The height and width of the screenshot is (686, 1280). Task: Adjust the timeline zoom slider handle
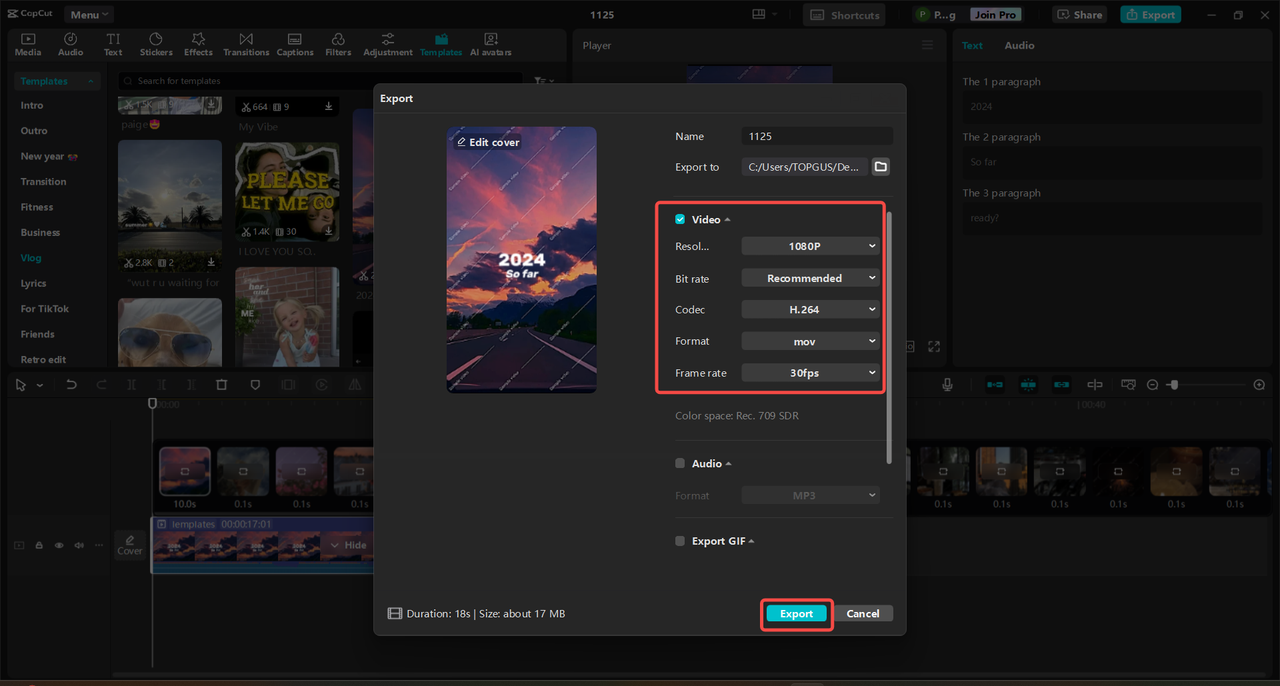[1174, 385]
